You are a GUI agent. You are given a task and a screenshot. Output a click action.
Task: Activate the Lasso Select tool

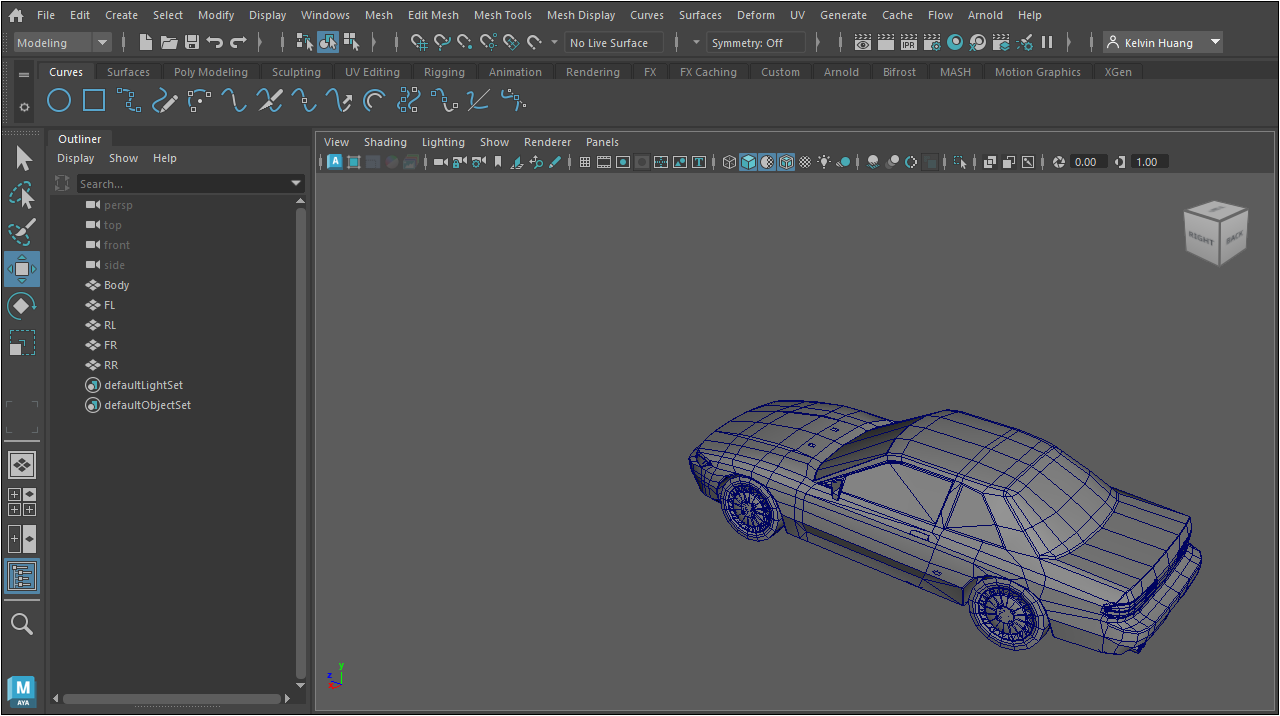[22, 195]
